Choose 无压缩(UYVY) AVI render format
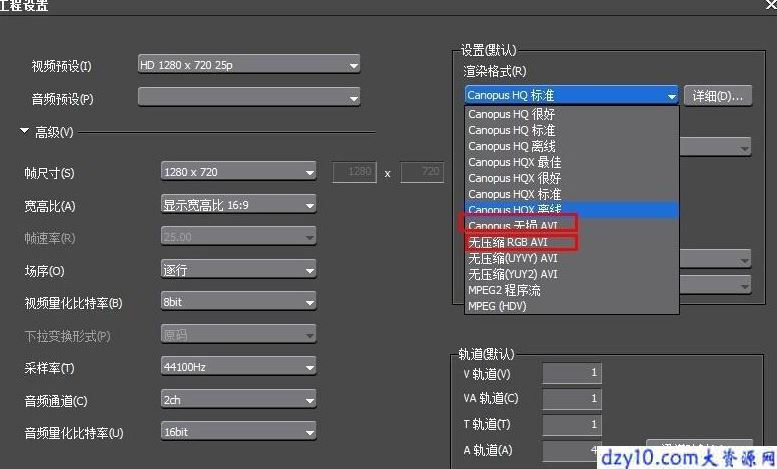Image resolution: width=777 pixels, height=469 pixels. tap(571, 258)
